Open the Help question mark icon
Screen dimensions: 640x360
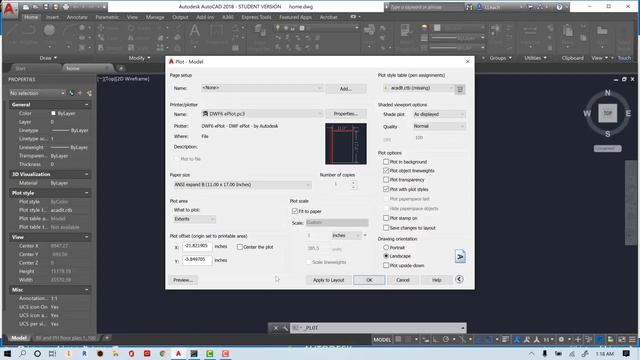[x=559, y=7]
